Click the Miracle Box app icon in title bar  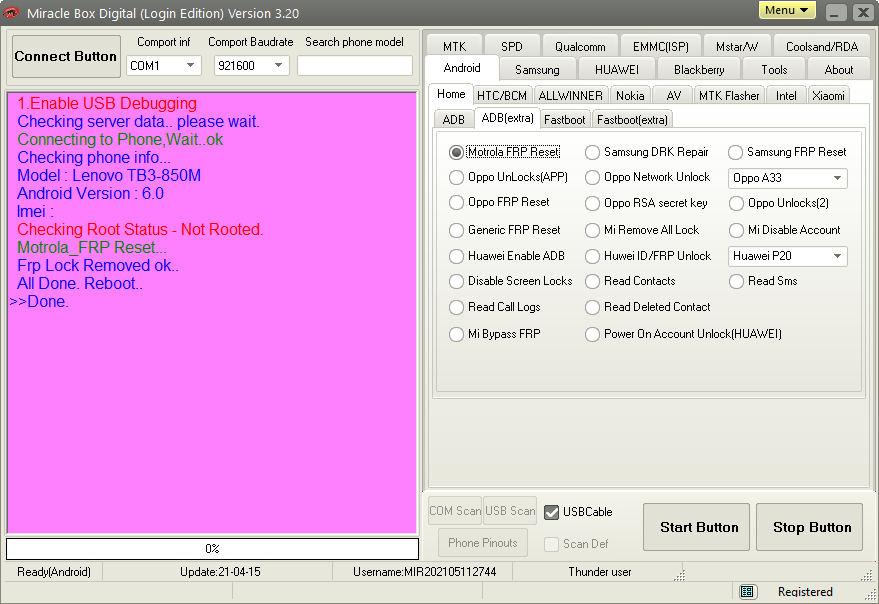12,13
